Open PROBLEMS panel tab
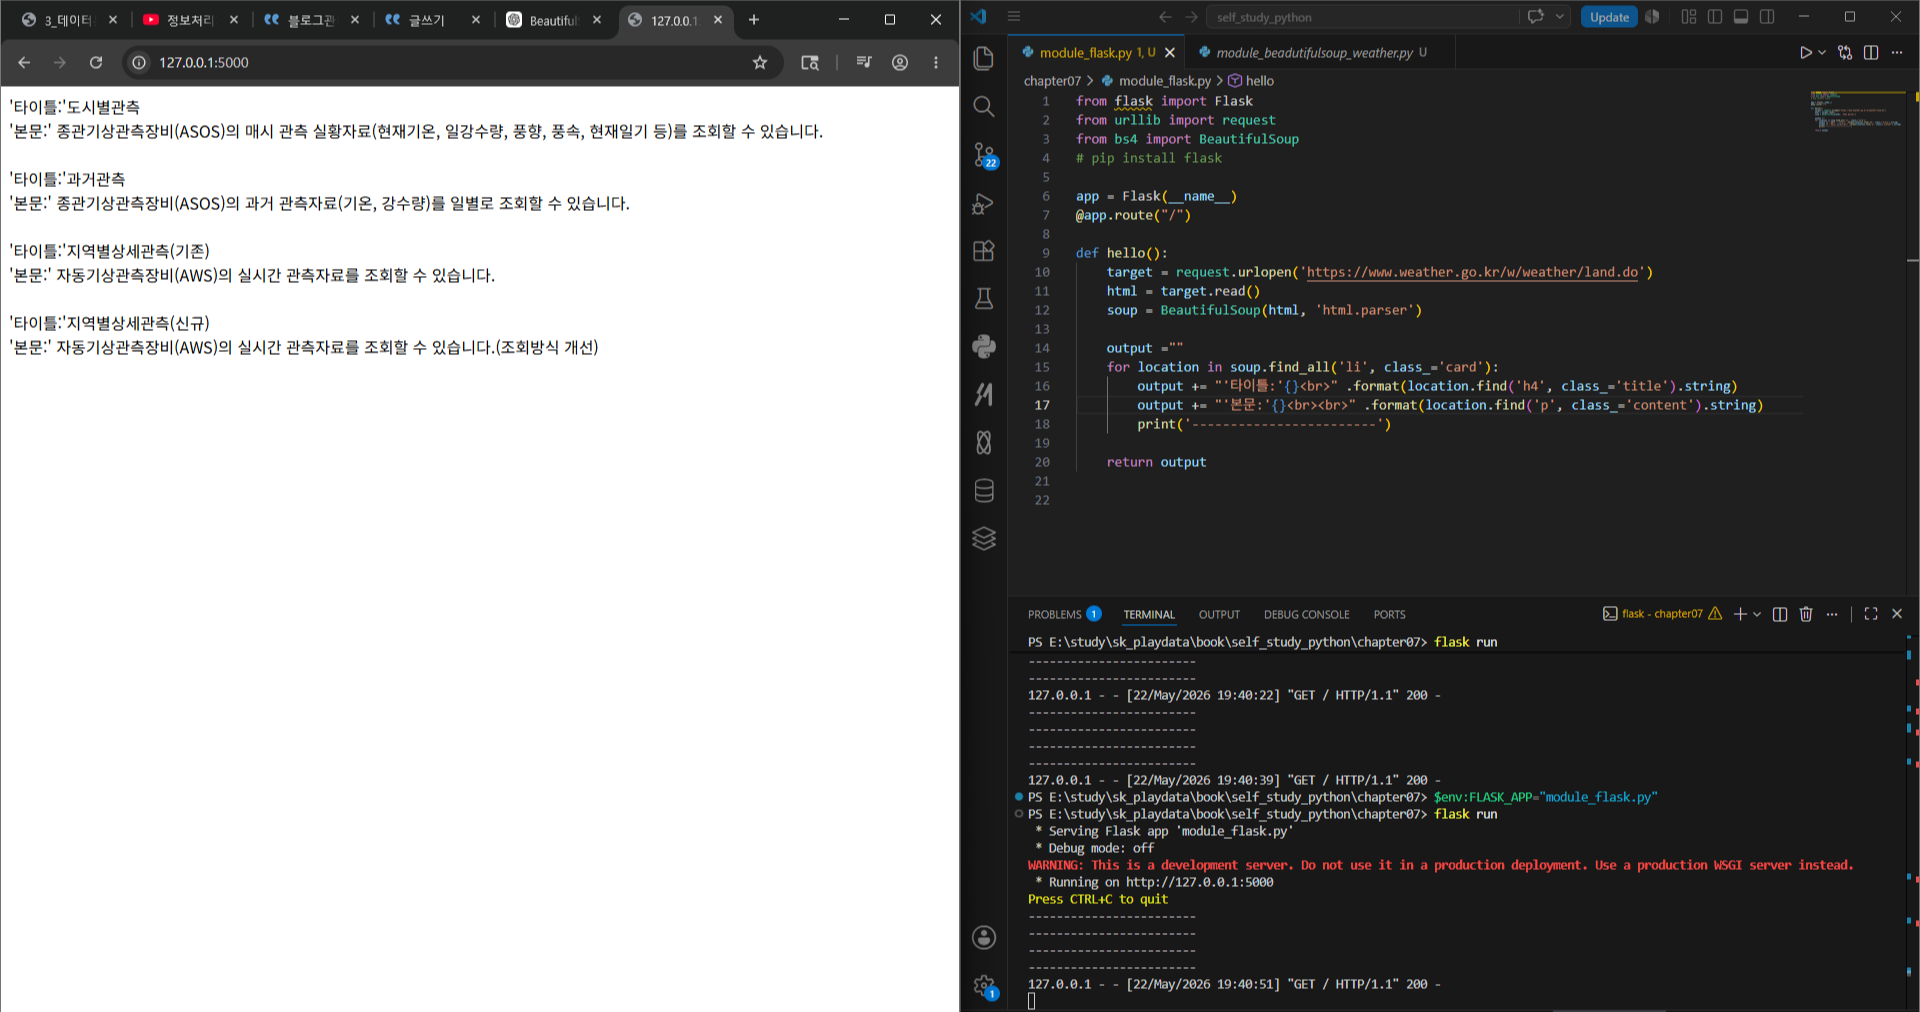 1064,614
